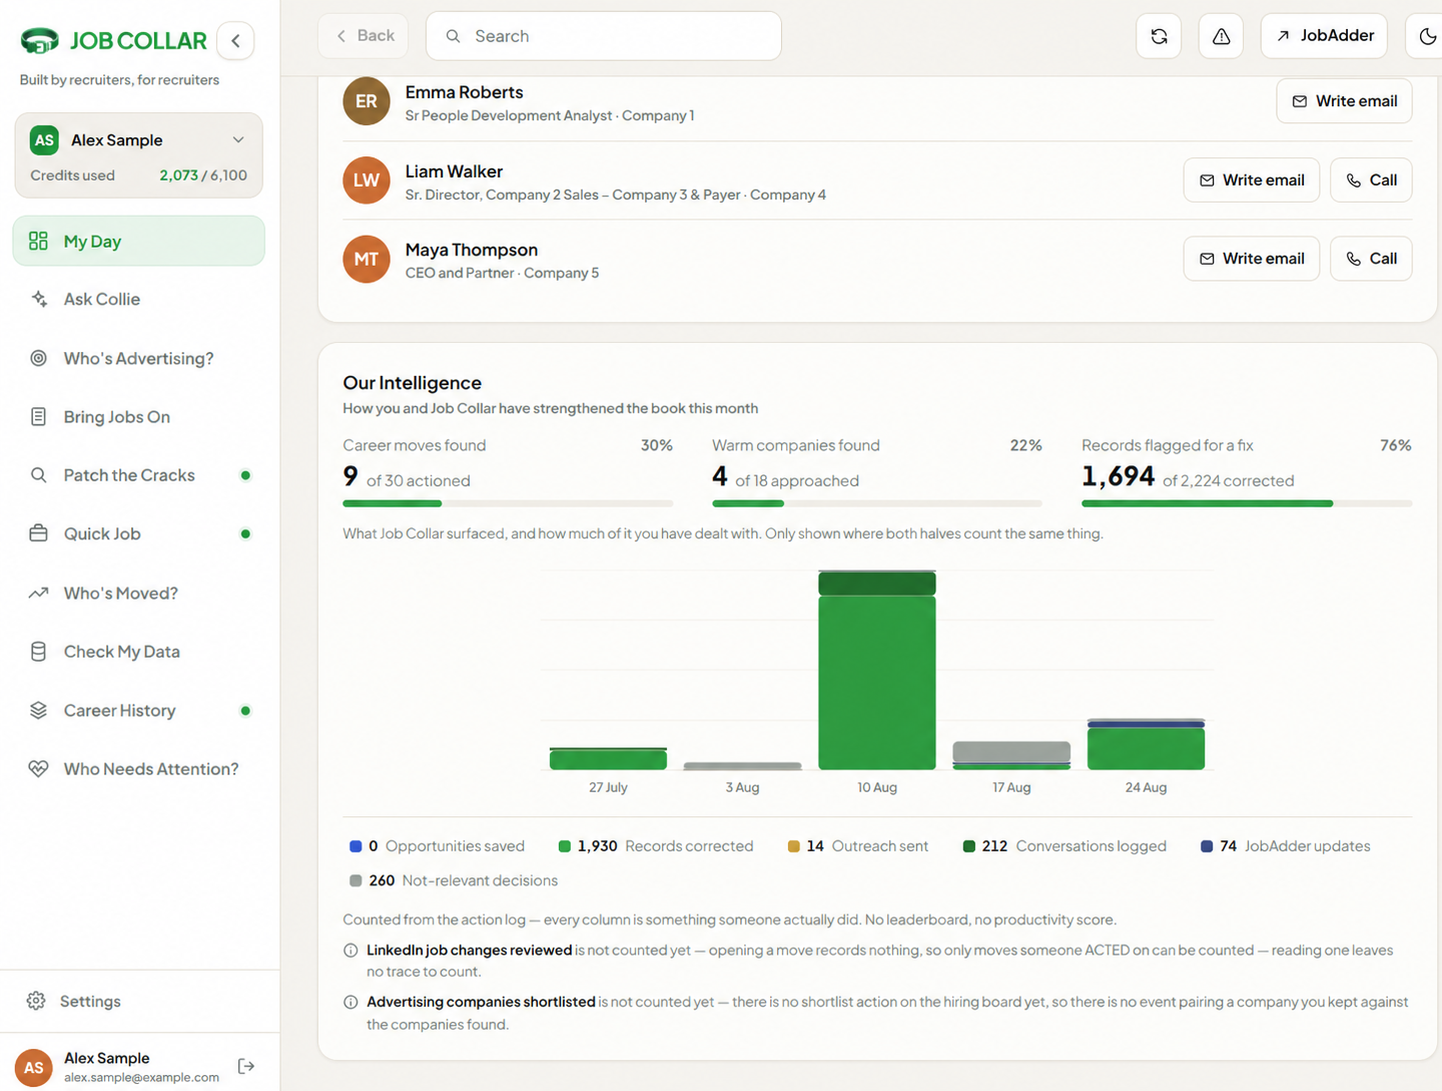Open Settings in the sidebar
1442x1091 pixels.
point(139,1001)
